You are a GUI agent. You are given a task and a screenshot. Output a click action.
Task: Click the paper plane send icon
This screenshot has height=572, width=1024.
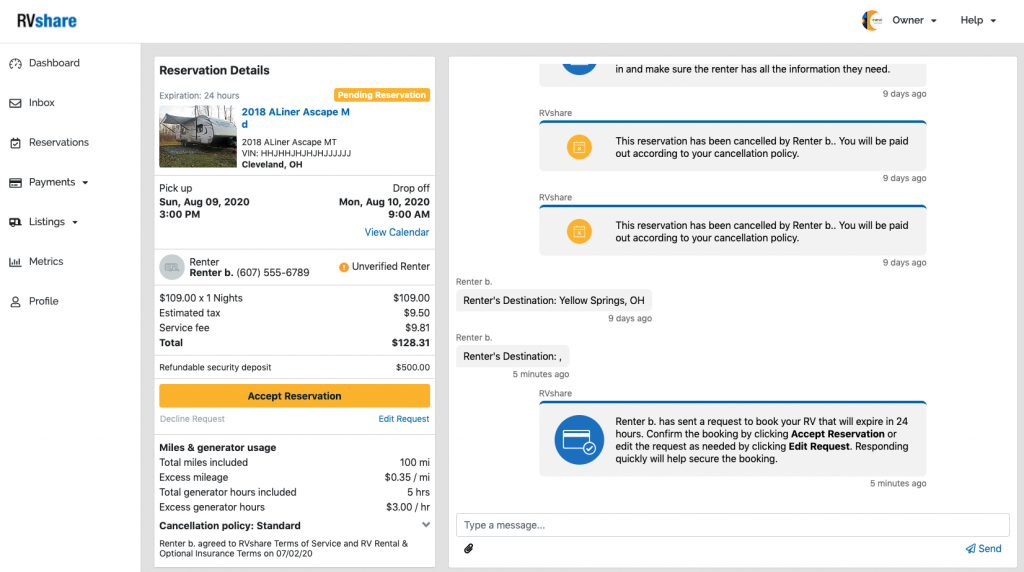pyautogui.click(x=970, y=548)
